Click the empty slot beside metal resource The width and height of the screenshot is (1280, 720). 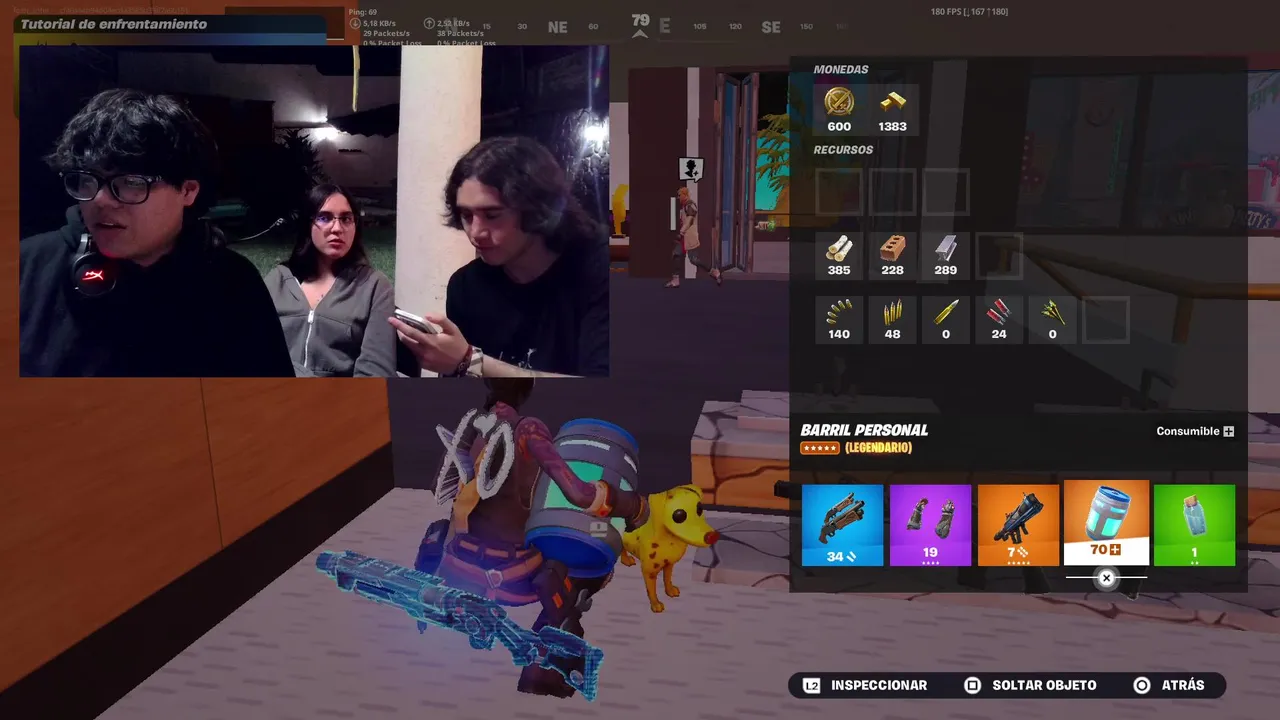999,256
